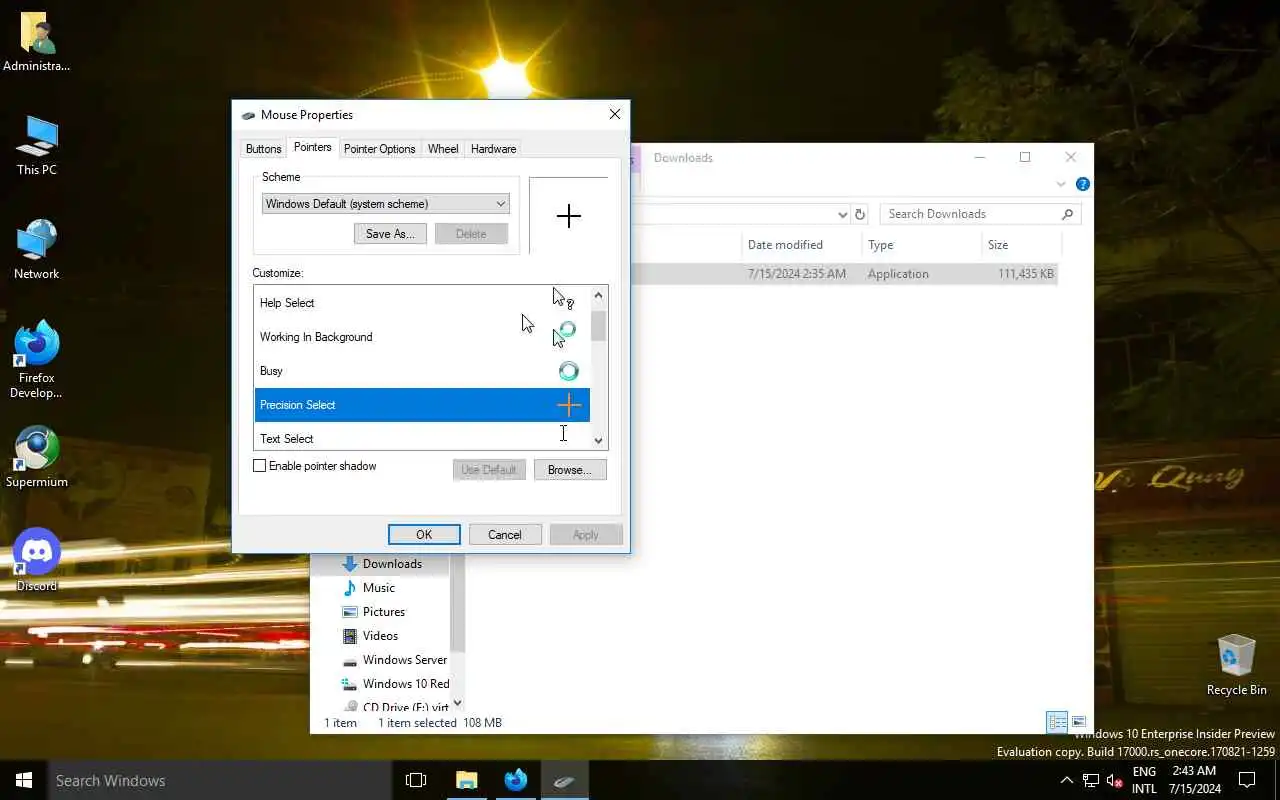Click the Search Windows taskbar box
This screenshot has width=1280, height=800.
pyautogui.click(x=219, y=780)
